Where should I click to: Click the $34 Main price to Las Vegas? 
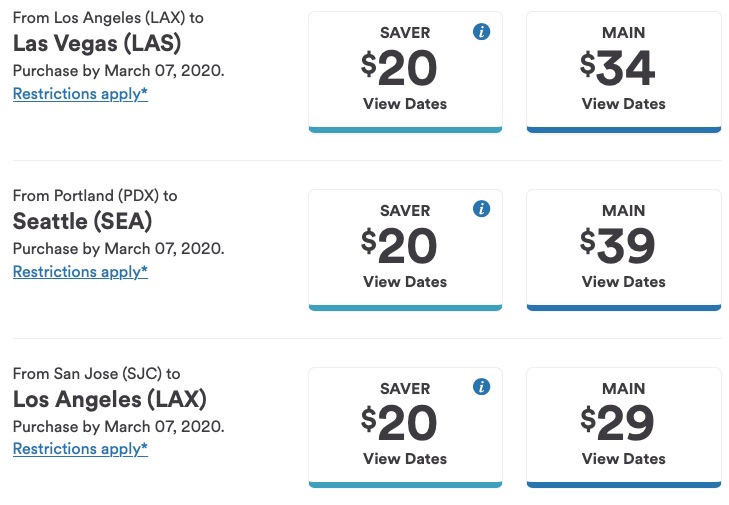pyautogui.click(x=618, y=68)
